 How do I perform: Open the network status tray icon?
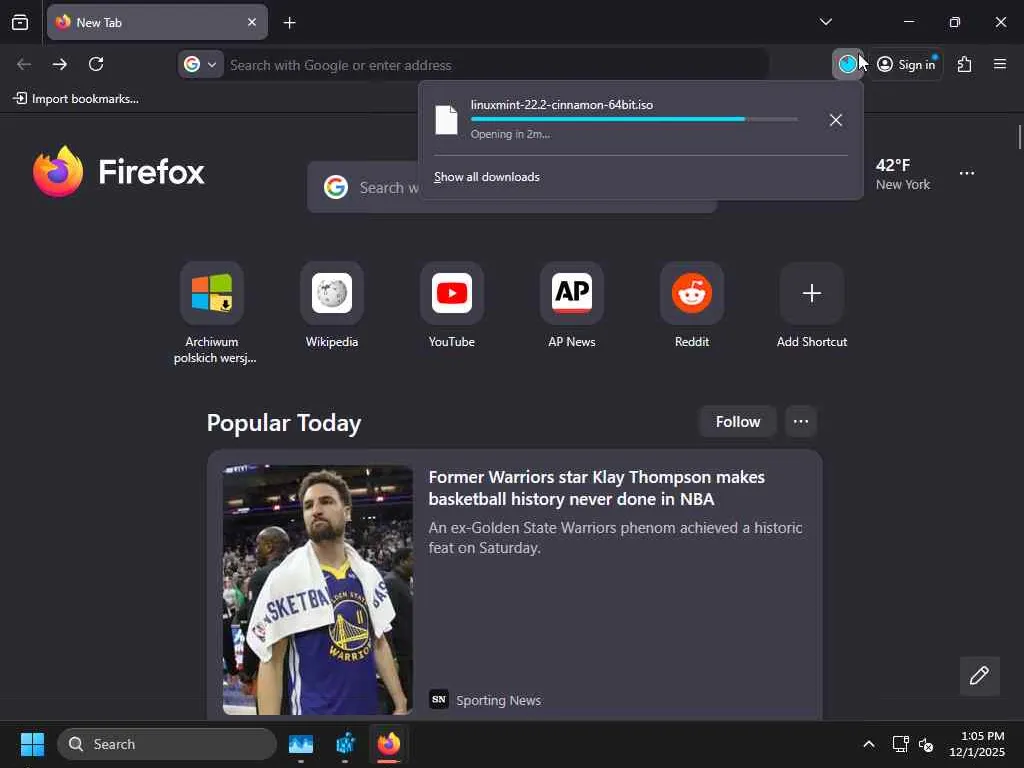tap(901, 744)
